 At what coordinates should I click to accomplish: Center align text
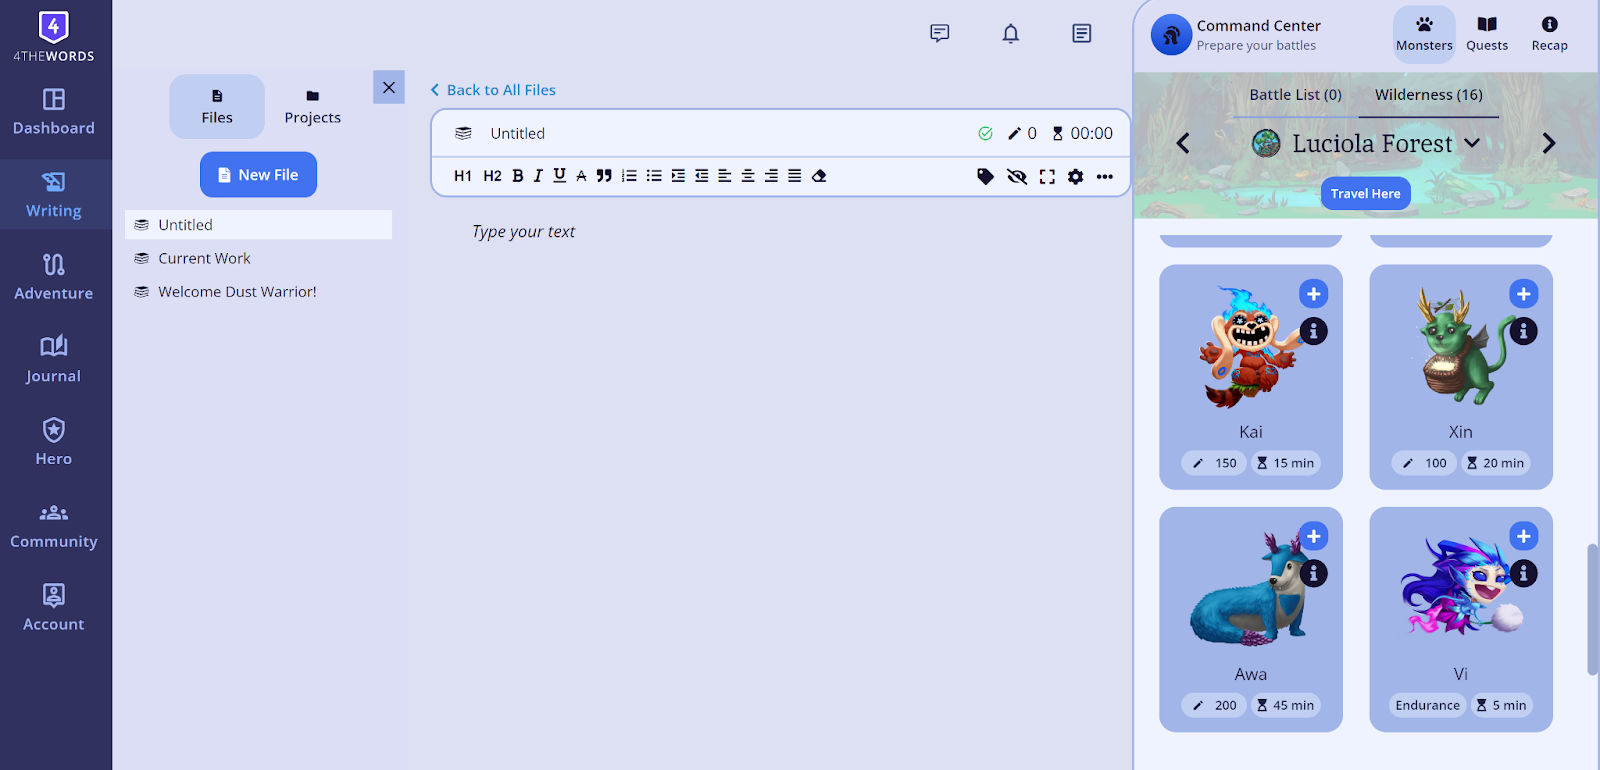[748, 176]
